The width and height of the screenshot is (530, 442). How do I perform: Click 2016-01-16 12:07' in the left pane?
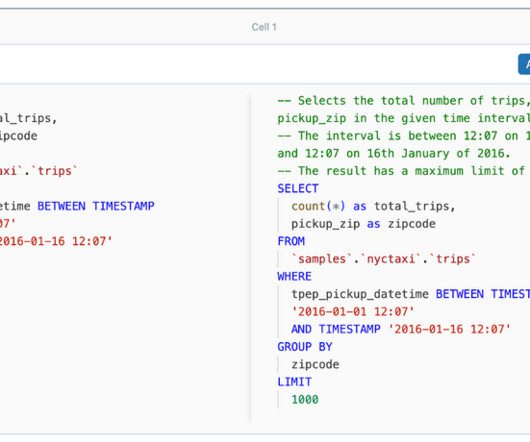[56, 241]
